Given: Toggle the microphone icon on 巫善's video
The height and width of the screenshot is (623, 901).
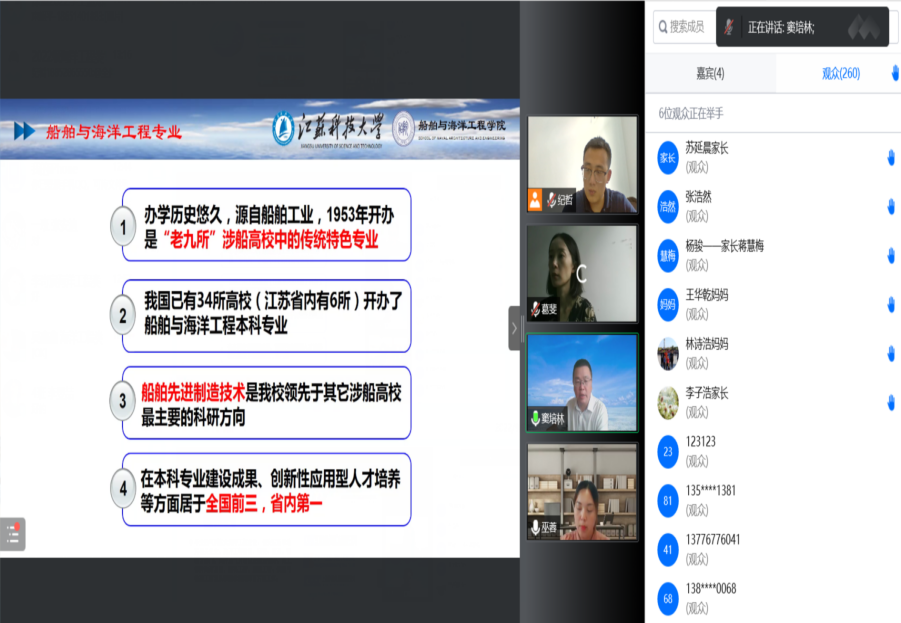Looking at the screenshot, I should 536,527.
